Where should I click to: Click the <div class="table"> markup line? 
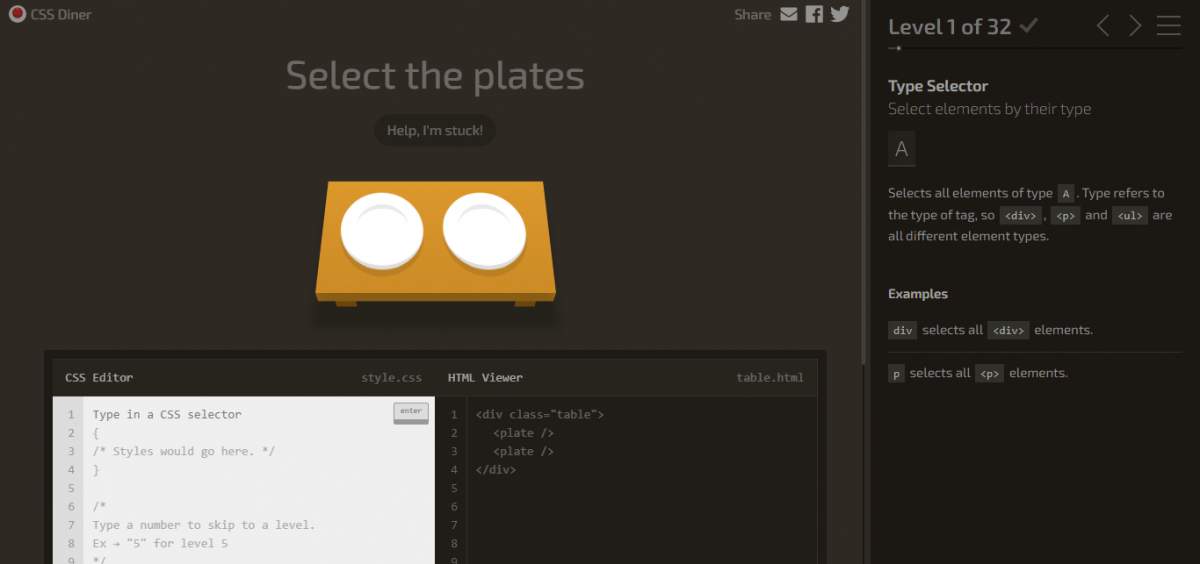tap(540, 414)
